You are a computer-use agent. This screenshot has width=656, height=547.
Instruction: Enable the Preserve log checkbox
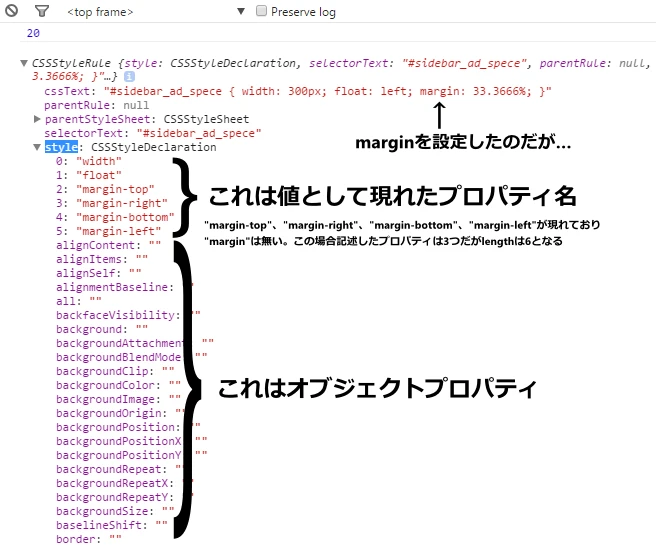(x=261, y=10)
